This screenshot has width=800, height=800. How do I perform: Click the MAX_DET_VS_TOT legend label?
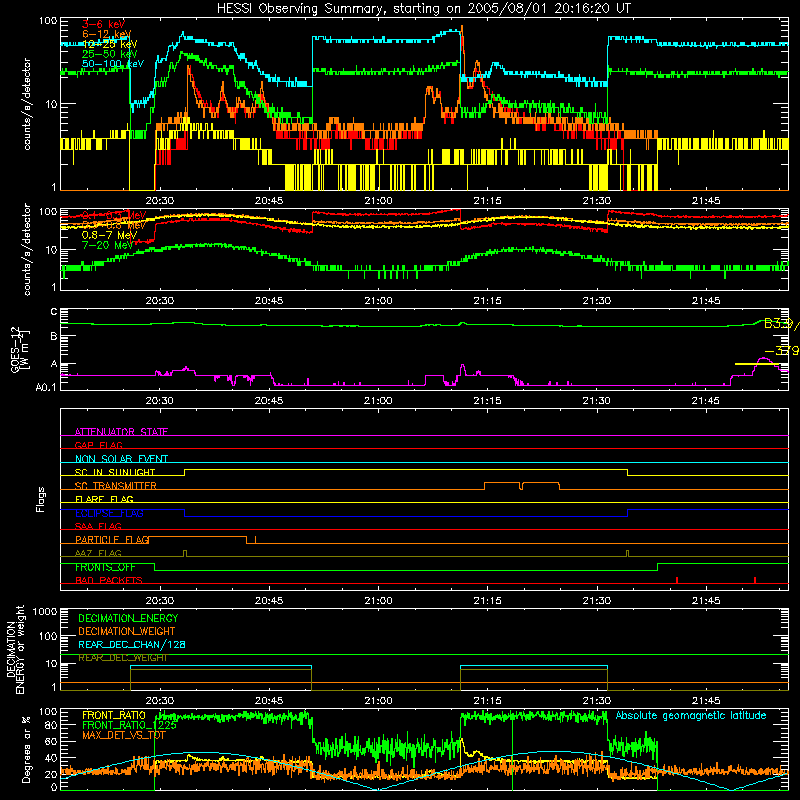[x=124, y=735]
